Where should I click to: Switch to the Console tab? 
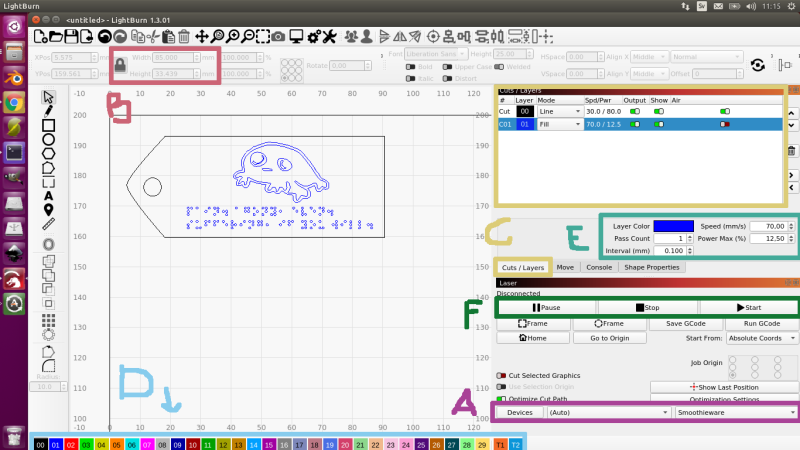point(598,267)
